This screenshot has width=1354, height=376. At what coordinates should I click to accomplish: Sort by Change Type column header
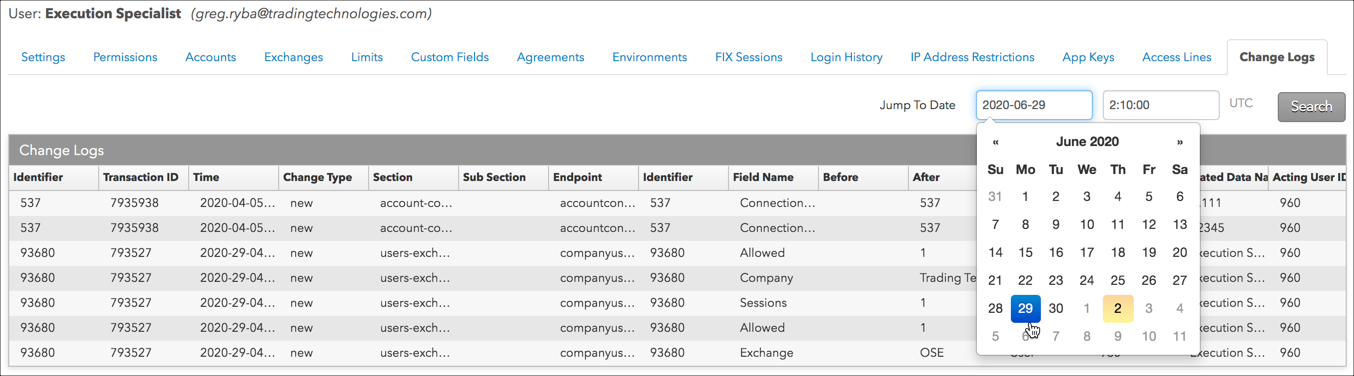317,177
